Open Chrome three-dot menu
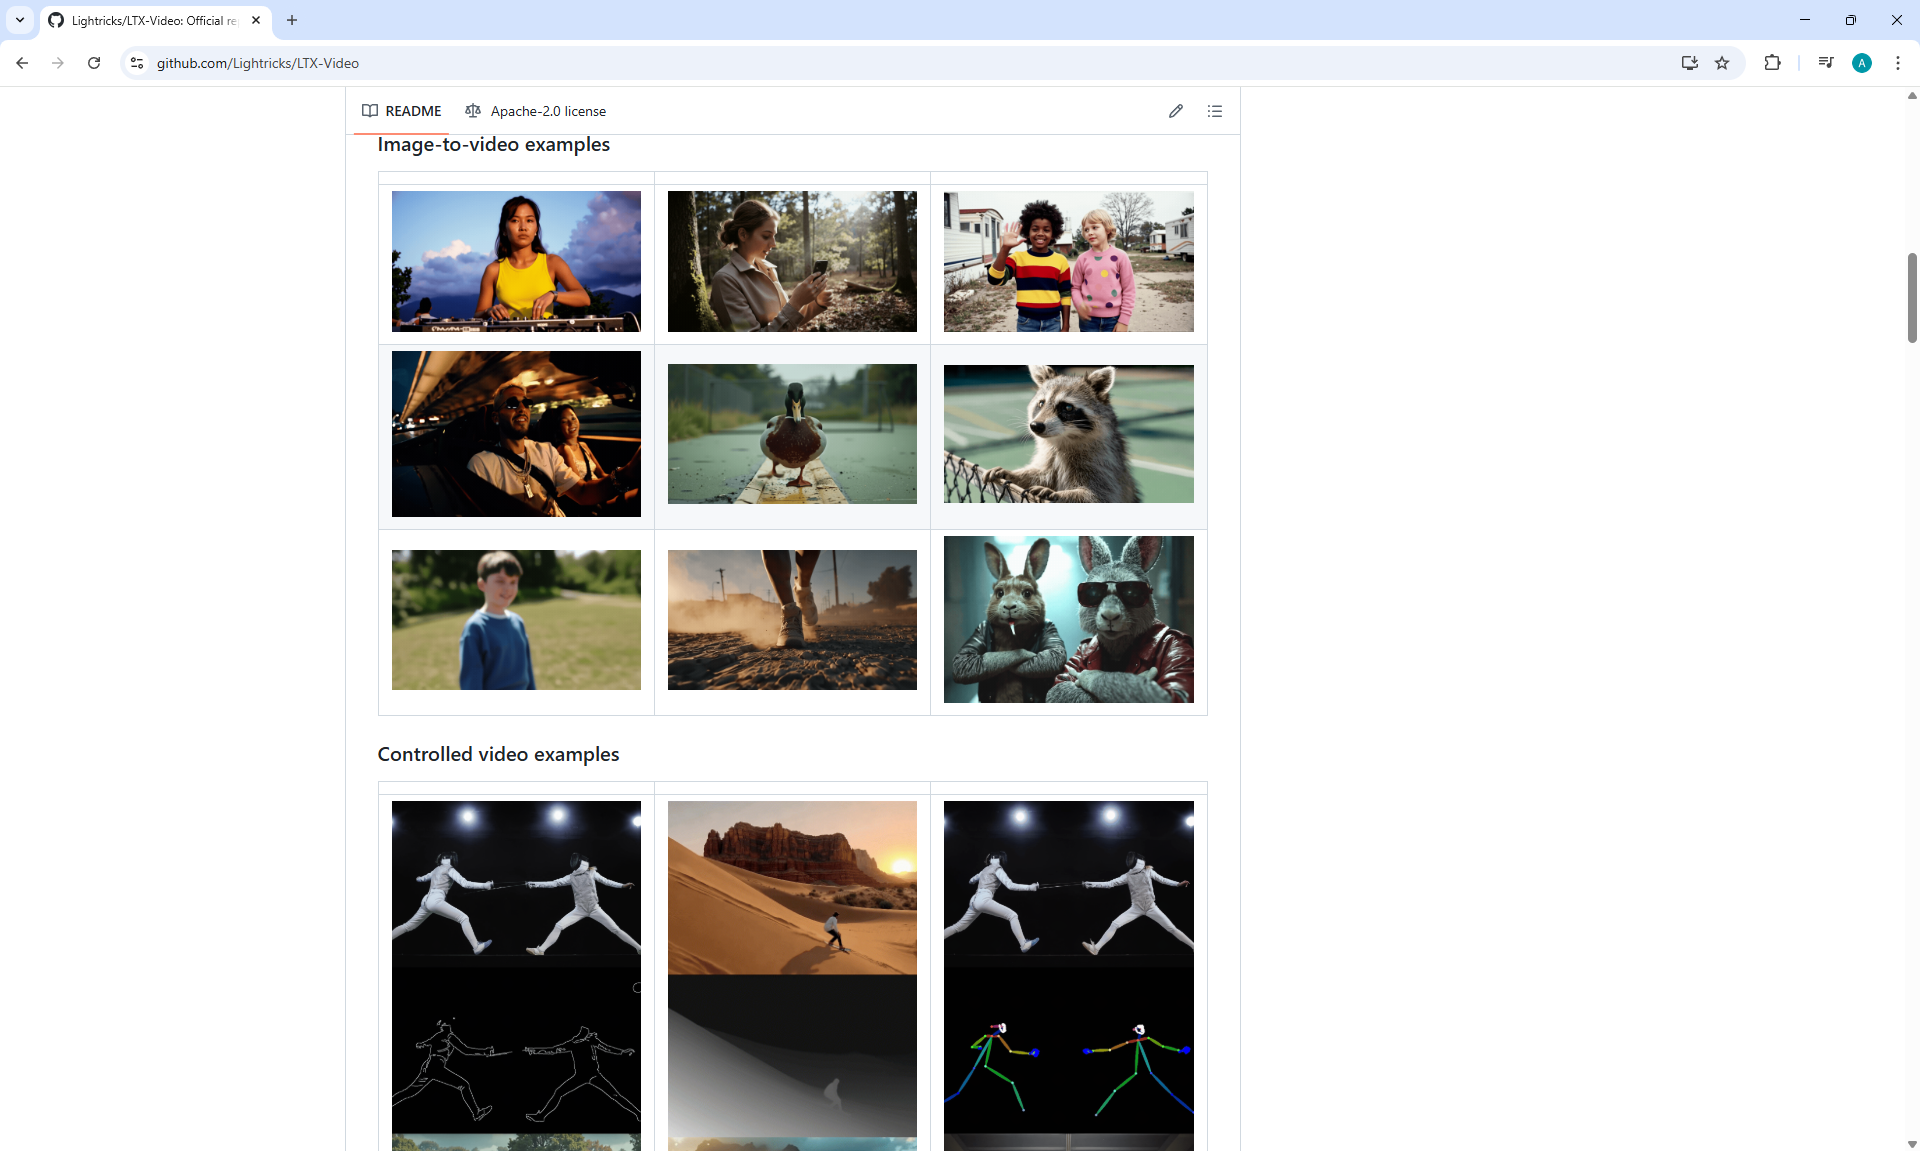1920x1151 pixels. click(1897, 63)
